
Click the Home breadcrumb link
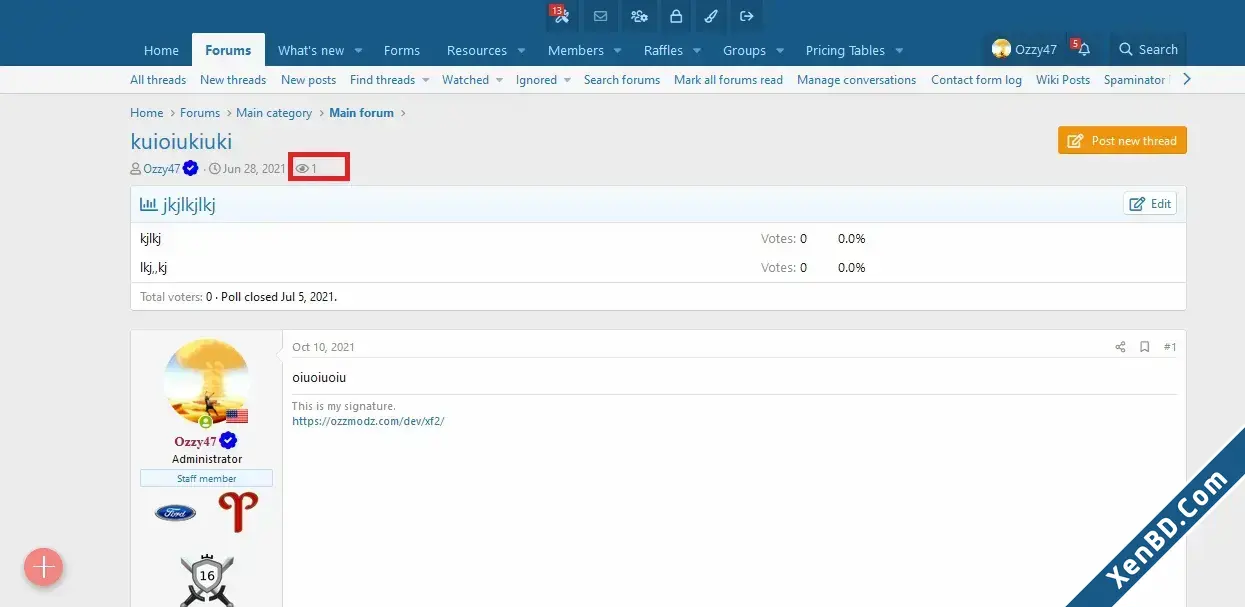146,113
